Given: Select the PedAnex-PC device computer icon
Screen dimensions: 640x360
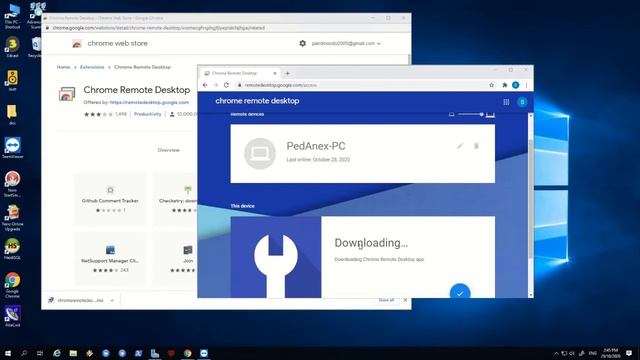Looking at the screenshot, I should coord(260,153).
